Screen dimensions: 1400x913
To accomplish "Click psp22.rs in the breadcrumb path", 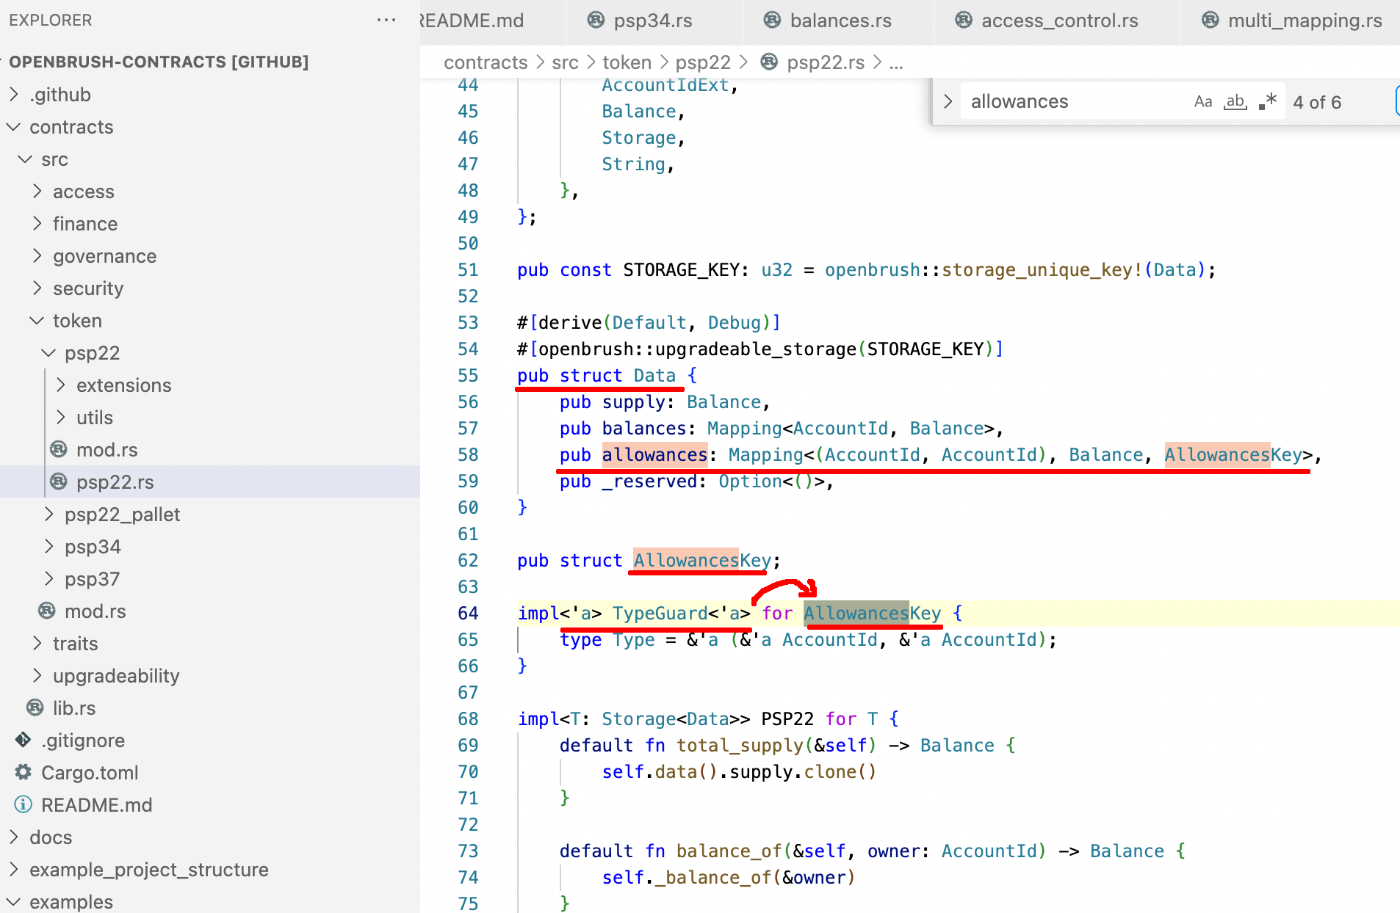I will pos(826,62).
